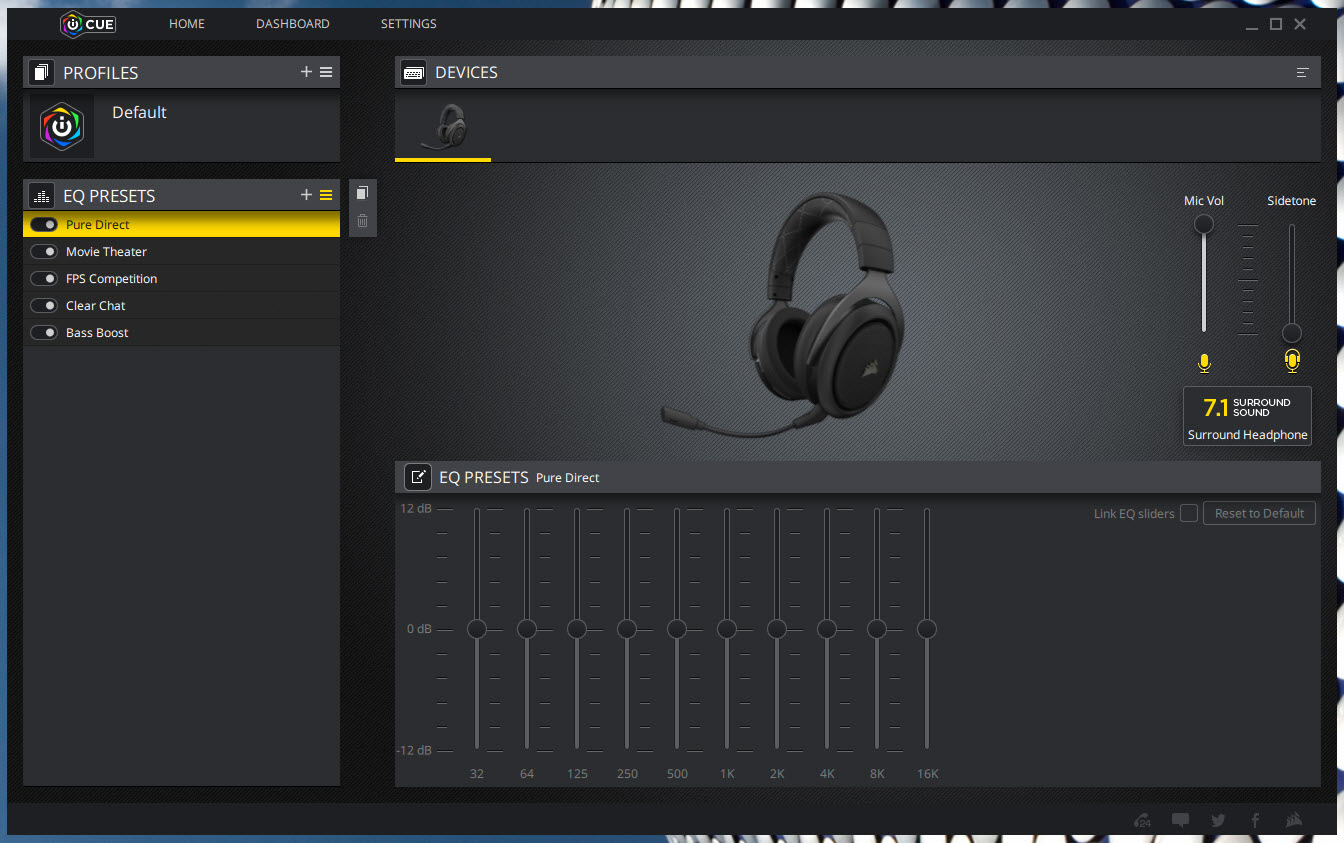Click the headset product image

784,314
